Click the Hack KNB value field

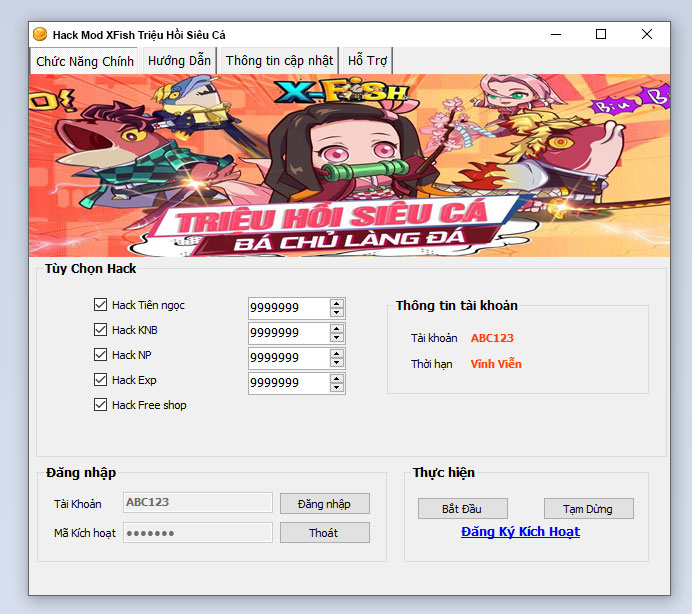[x=289, y=333]
